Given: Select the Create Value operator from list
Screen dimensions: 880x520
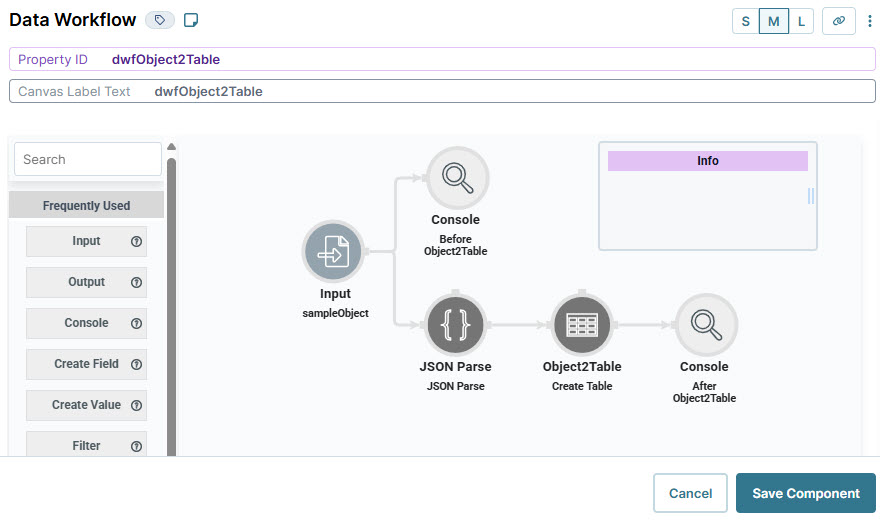Looking at the screenshot, I should (86, 405).
